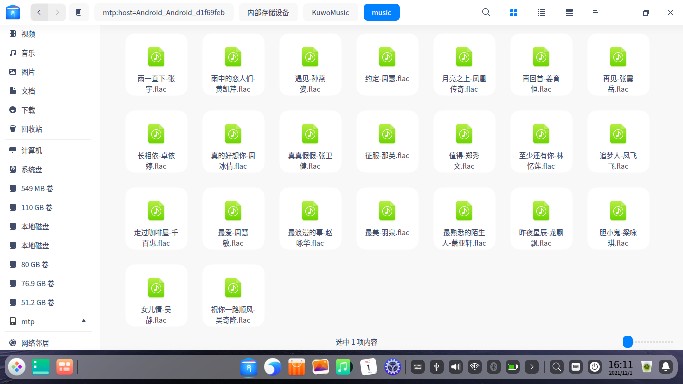Open File Manager from the dock
Screen dimensions: 683x384
pyautogui.click(x=249, y=367)
